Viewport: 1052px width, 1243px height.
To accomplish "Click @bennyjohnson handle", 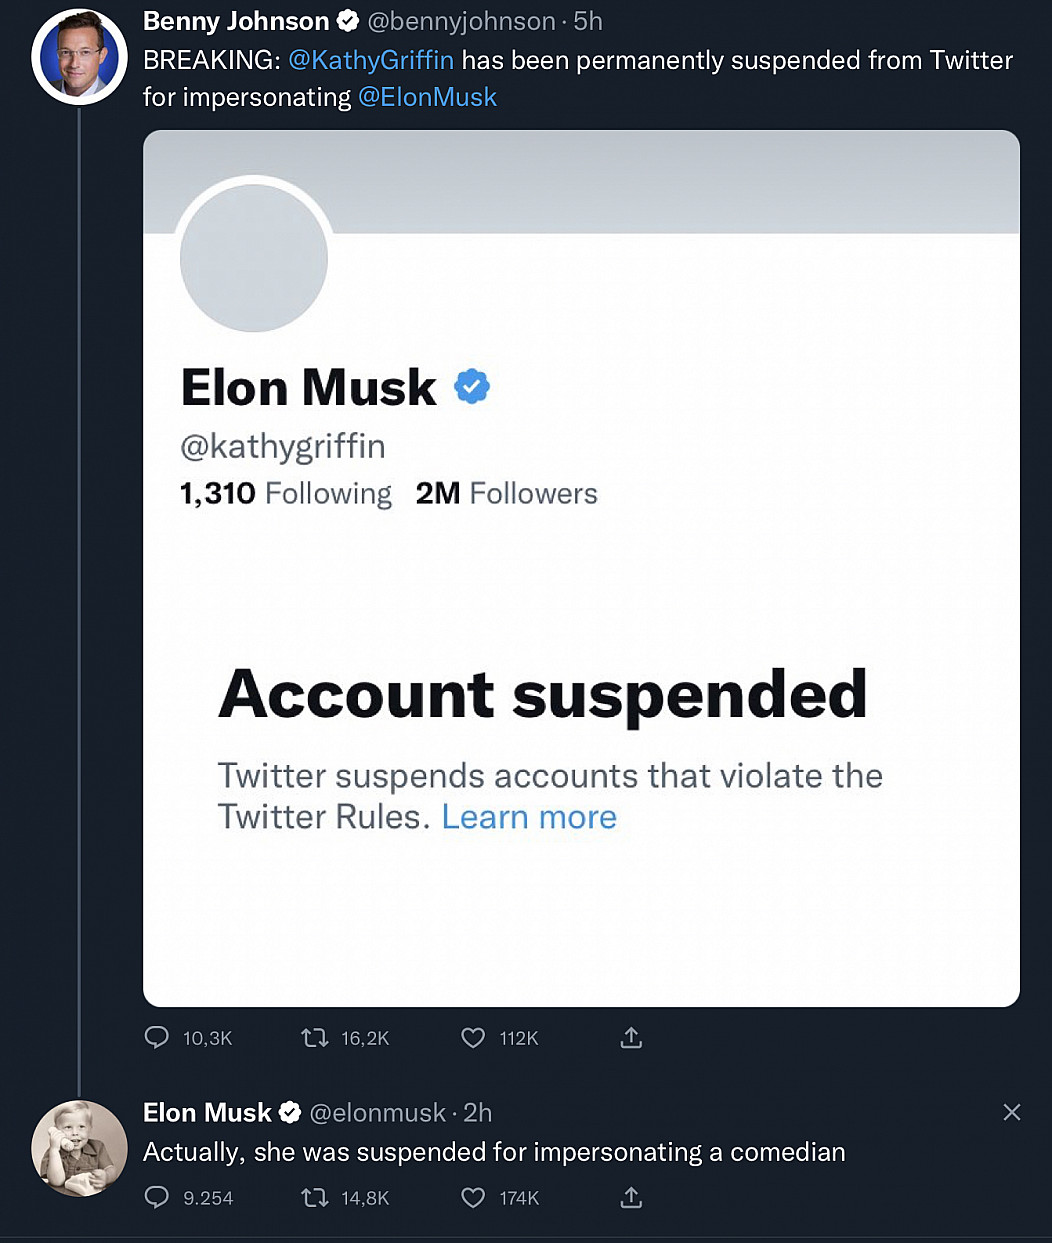I will tap(461, 21).
